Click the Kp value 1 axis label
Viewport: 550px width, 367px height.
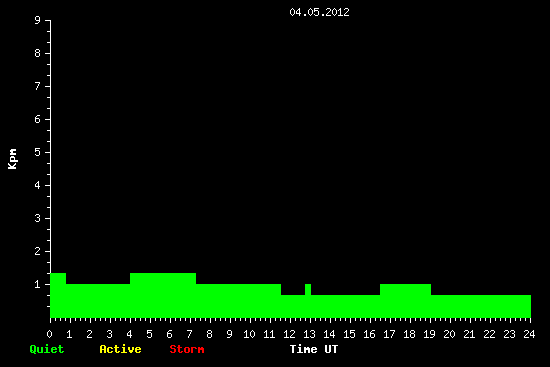tap(38, 284)
